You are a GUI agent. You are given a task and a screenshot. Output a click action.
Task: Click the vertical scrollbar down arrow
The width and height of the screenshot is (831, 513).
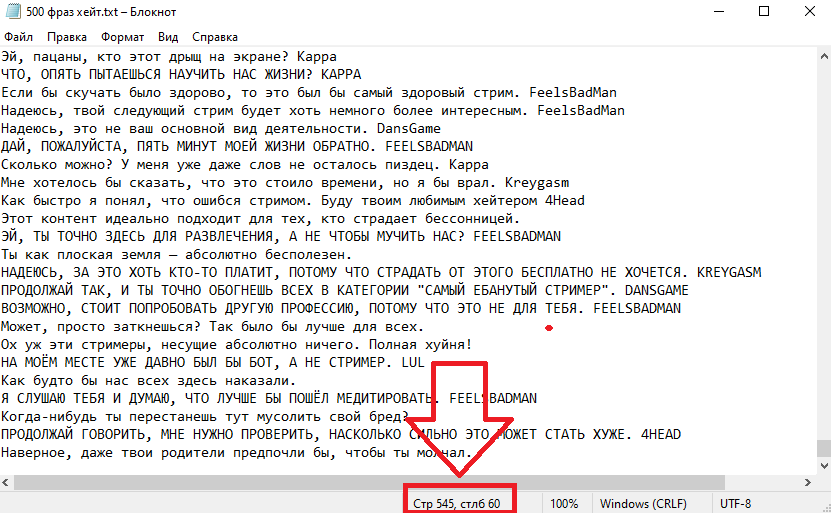824,466
